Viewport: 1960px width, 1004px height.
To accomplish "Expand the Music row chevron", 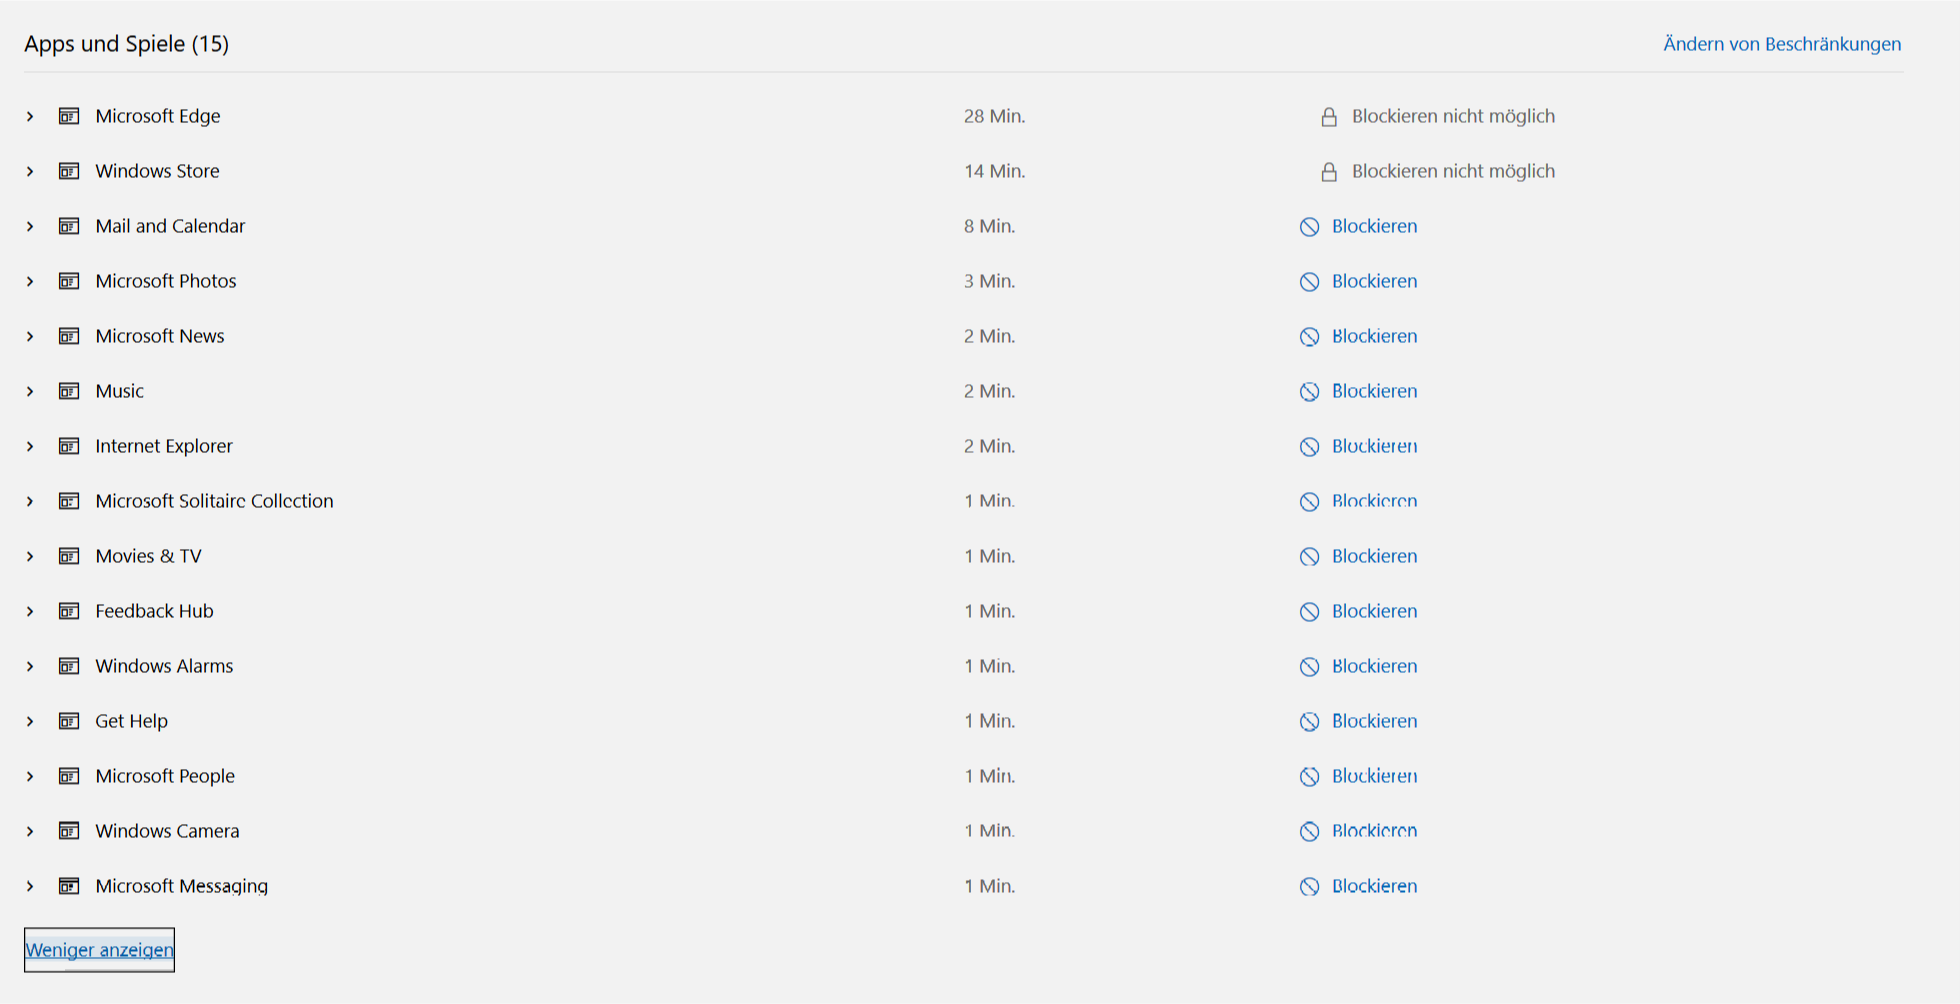I will (30, 391).
